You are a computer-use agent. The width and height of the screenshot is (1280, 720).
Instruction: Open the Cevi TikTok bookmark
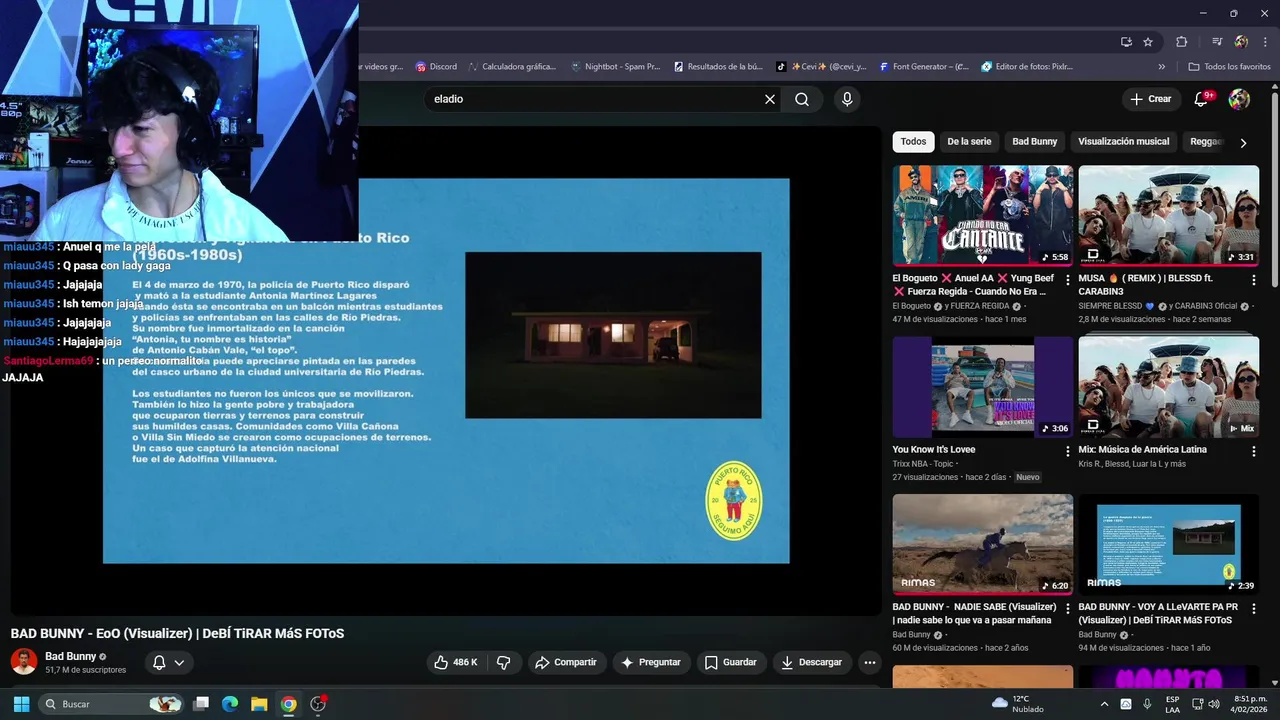pyautogui.click(x=821, y=67)
